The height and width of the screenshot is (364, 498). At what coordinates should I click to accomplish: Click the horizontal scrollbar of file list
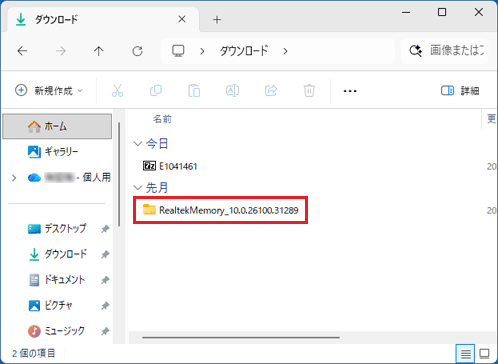[241, 337]
